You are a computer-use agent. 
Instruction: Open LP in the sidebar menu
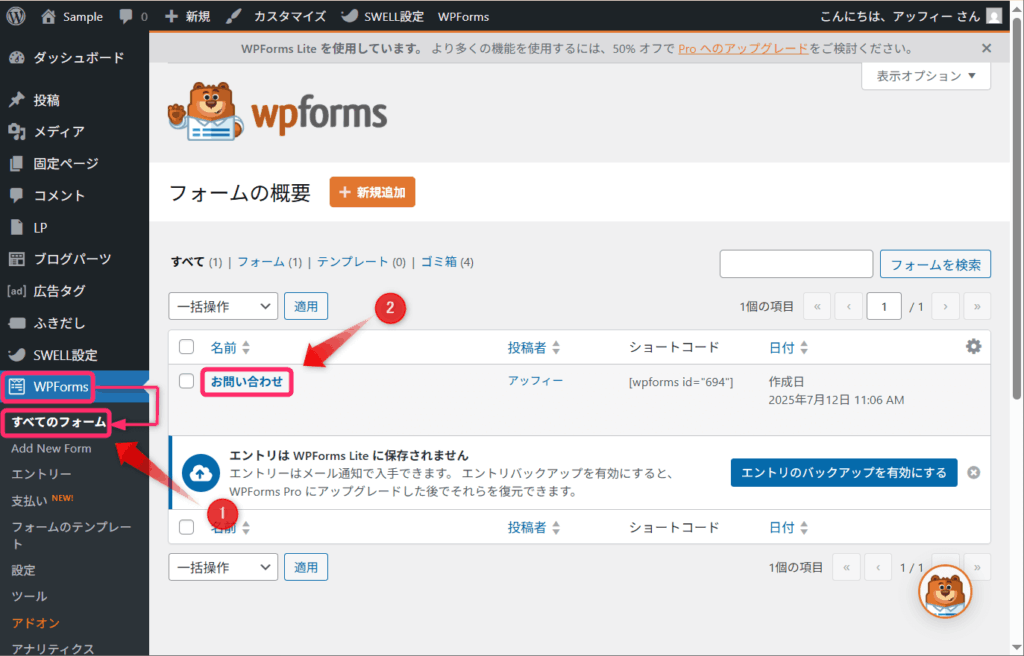[x=74, y=227]
